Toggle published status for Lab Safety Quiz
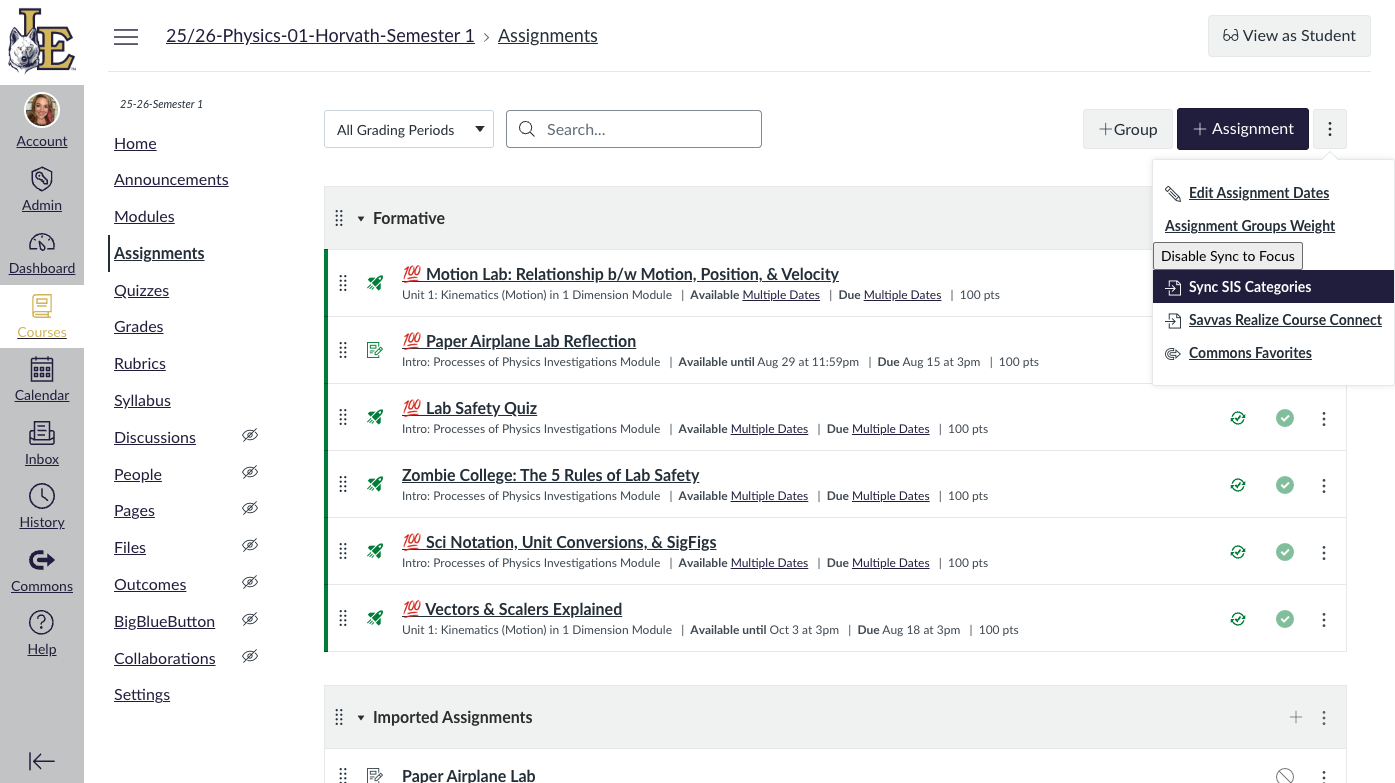This screenshot has width=1395, height=783. [1285, 418]
